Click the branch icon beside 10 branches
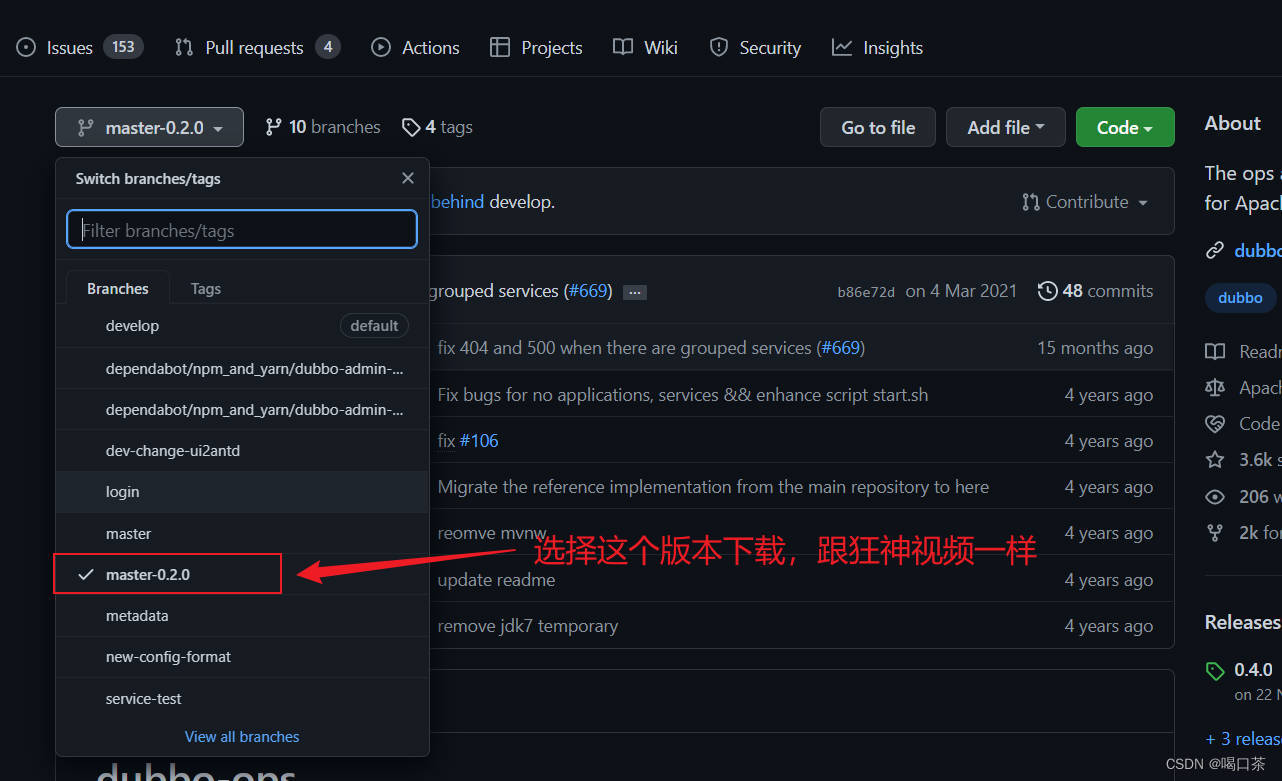1282x781 pixels. (x=273, y=127)
